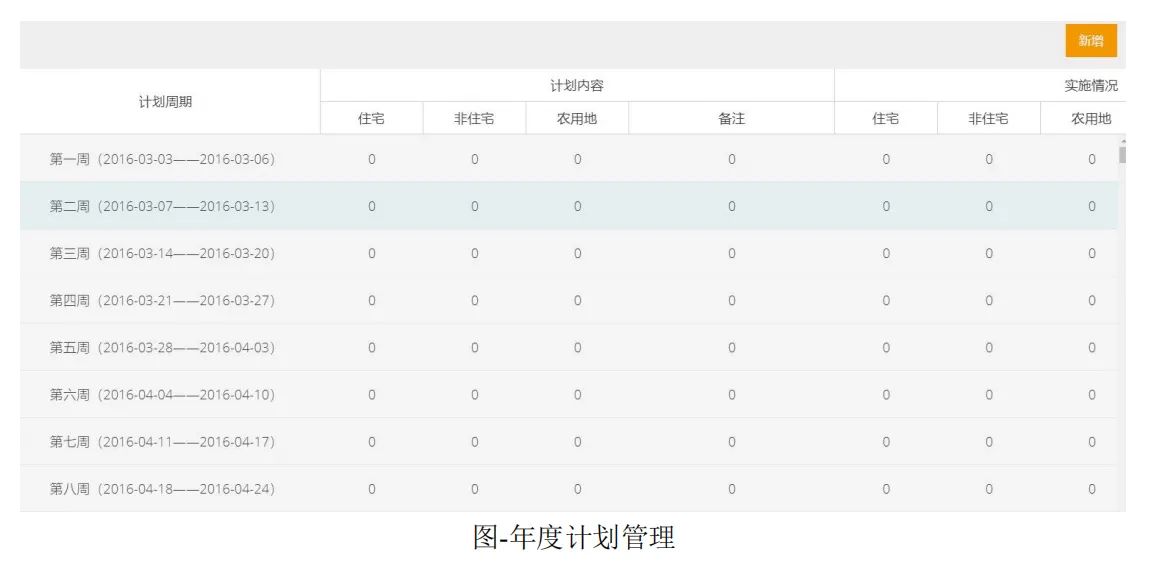Click the 住宅 column header under 实施情况

(884, 117)
